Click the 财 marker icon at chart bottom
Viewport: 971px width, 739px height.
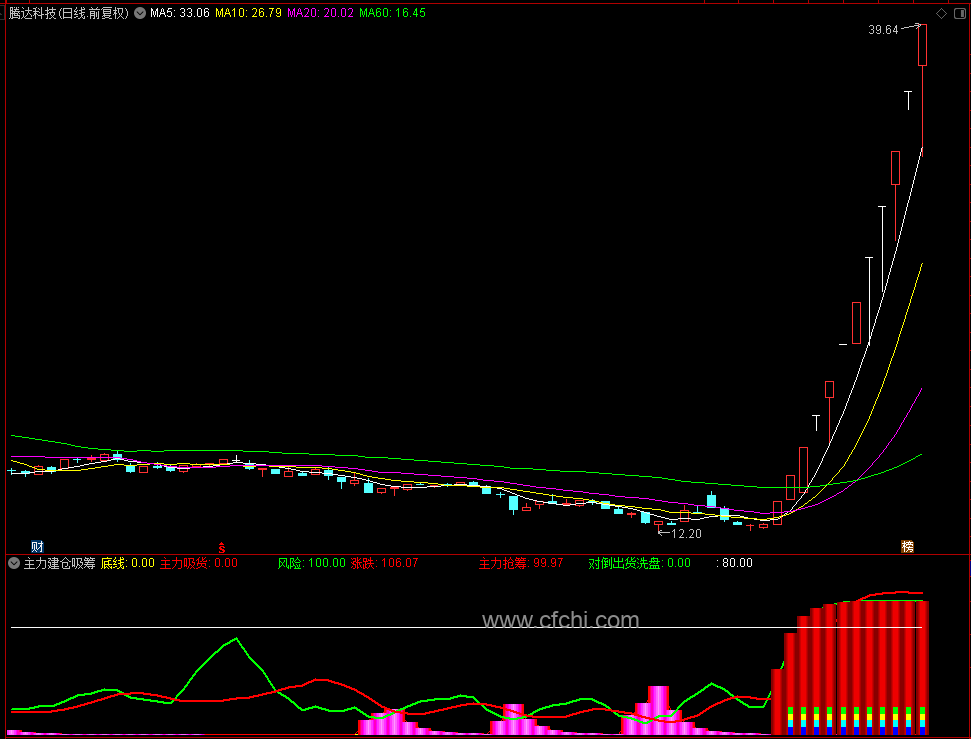pyautogui.click(x=37, y=546)
